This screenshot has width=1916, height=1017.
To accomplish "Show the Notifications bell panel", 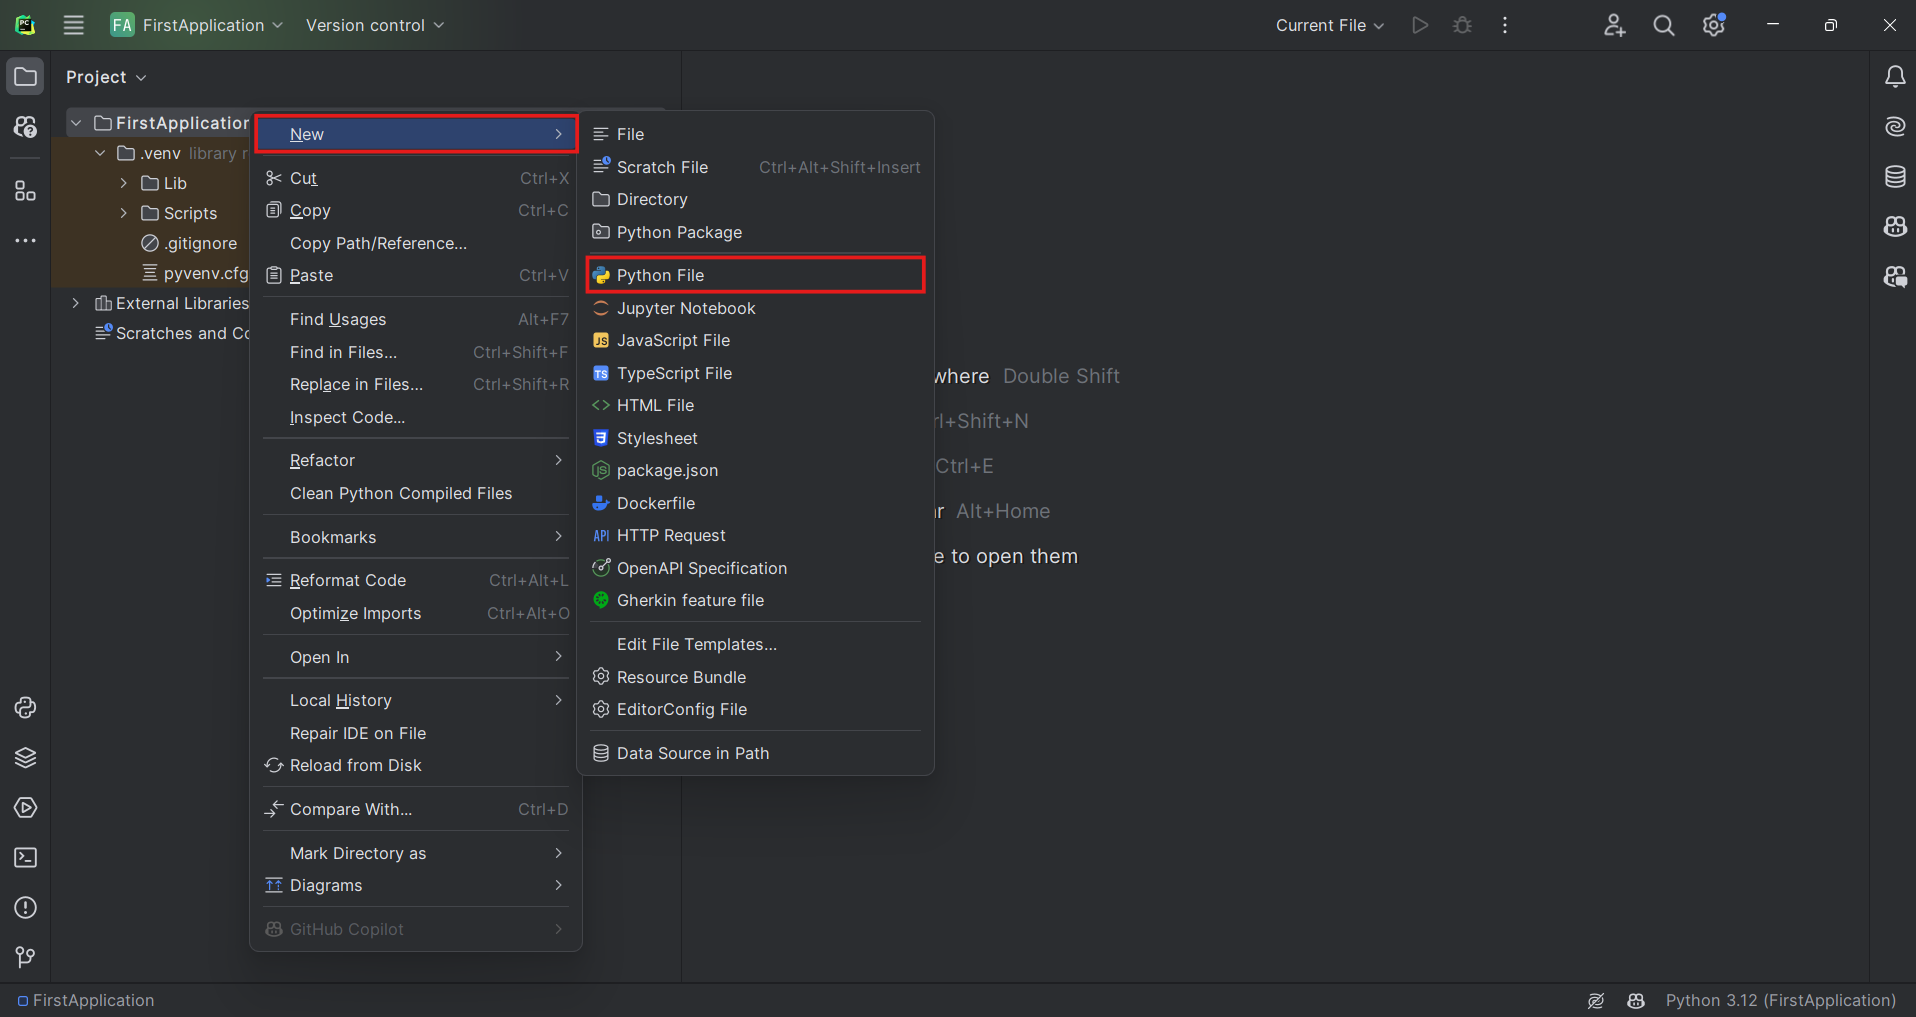I will [x=1894, y=77].
